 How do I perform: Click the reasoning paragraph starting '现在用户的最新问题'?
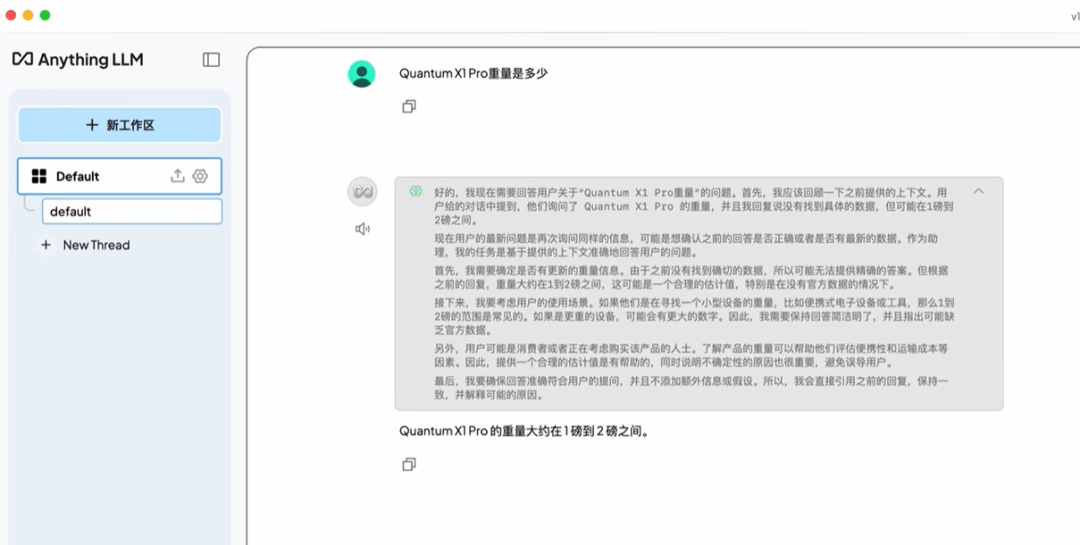pyautogui.click(x=686, y=246)
